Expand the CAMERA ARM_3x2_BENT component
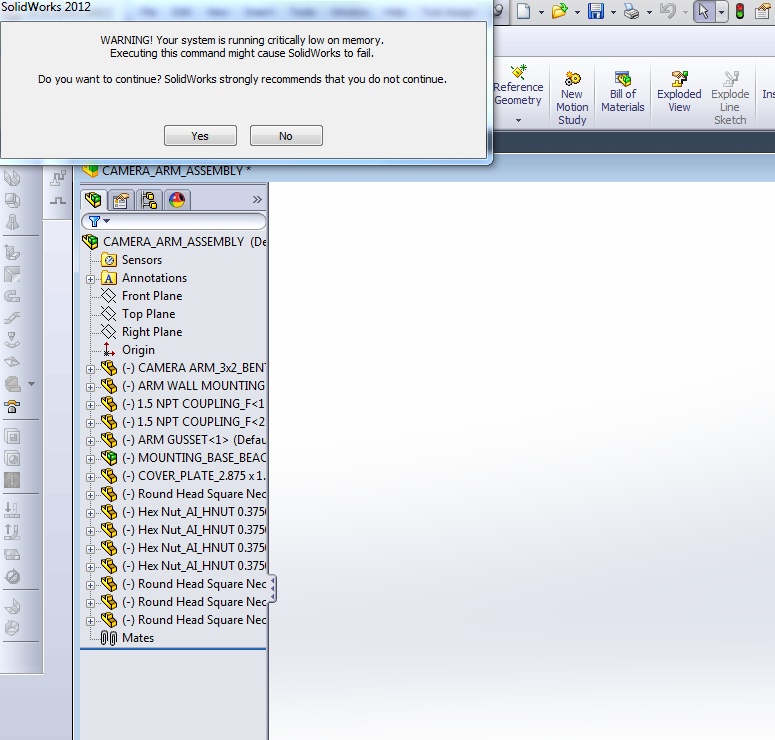This screenshot has width=775, height=740. pos(90,369)
